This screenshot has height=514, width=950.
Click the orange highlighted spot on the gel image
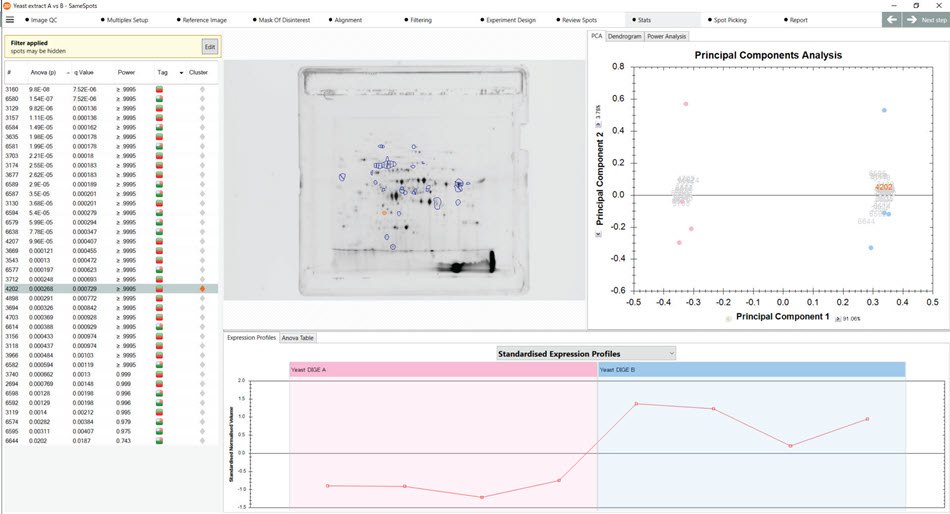click(x=384, y=213)
